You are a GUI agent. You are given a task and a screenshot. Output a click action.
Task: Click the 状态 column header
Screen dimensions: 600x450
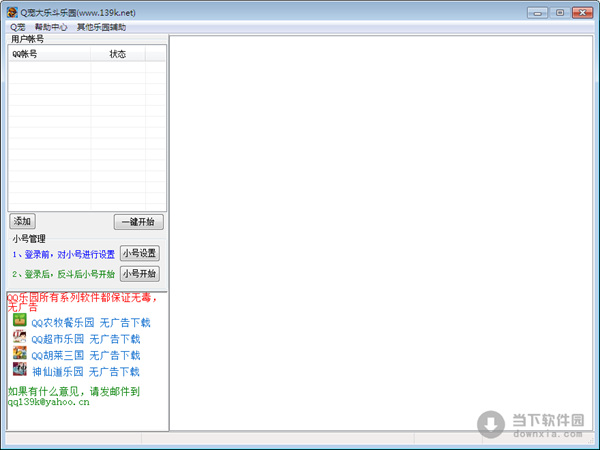(x=118, y=54)
